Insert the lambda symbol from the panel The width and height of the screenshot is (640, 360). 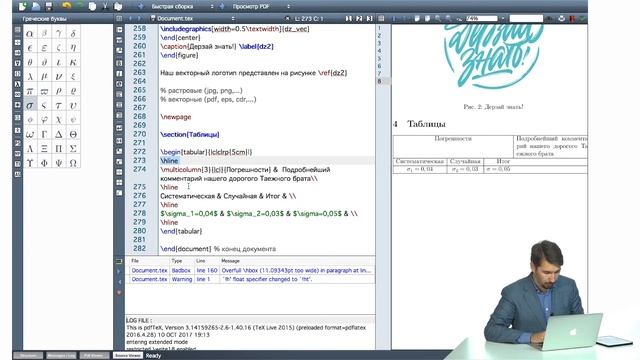pos(30,76)
